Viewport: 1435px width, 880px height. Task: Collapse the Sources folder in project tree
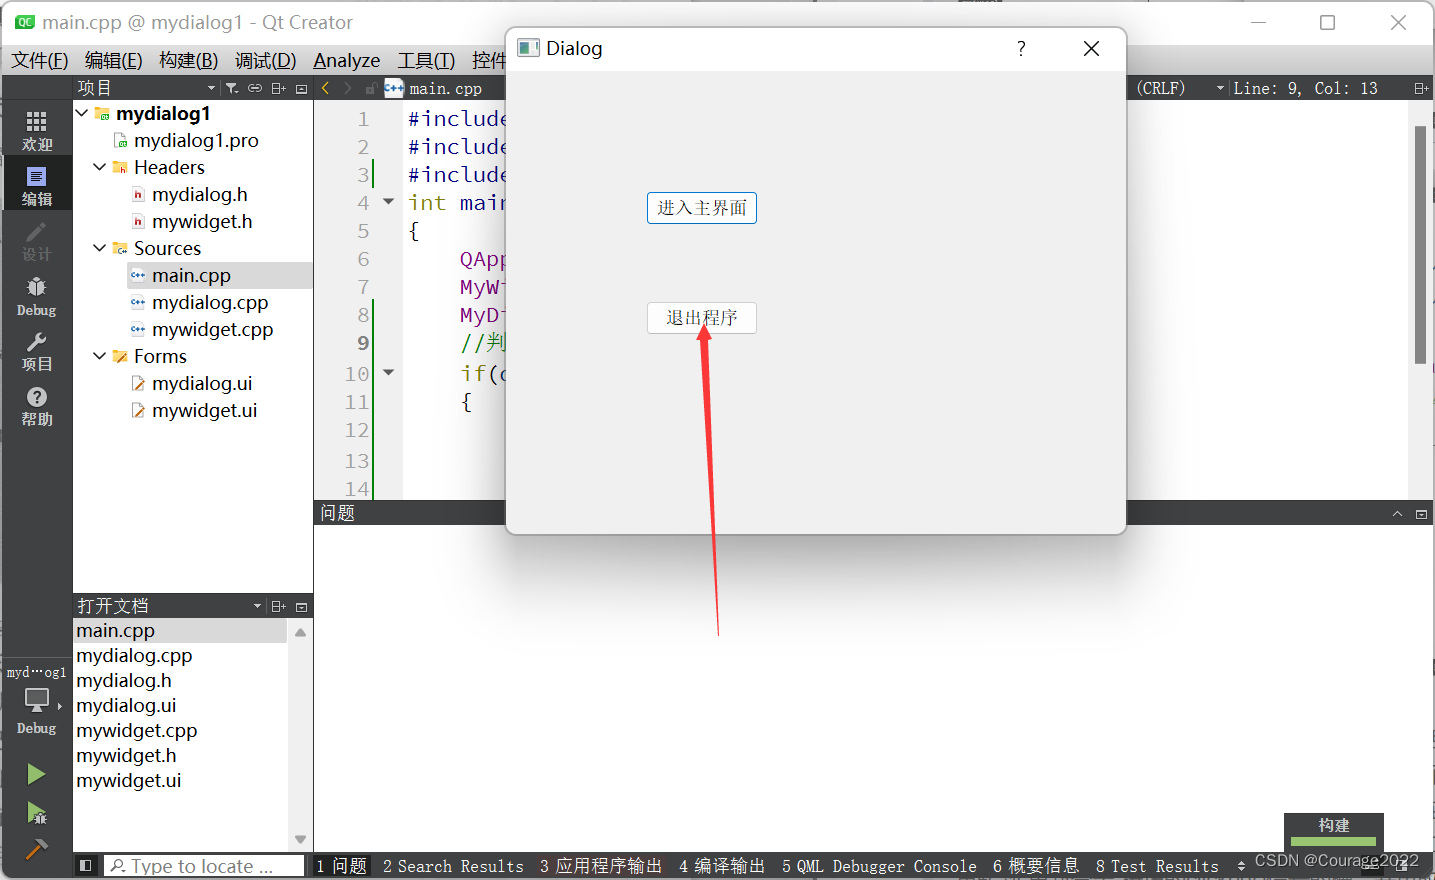[x=98, y=248]
